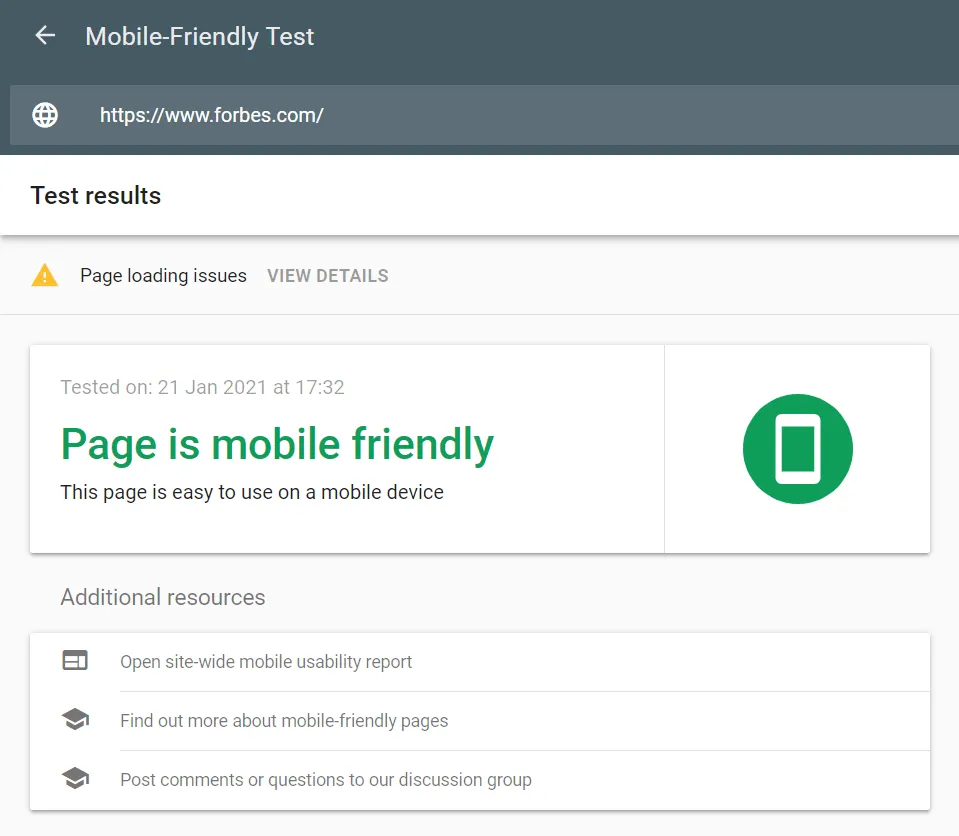Screen dimensions: 959x836
Task: Click the back arrow in the header
Action: (45, 36)
